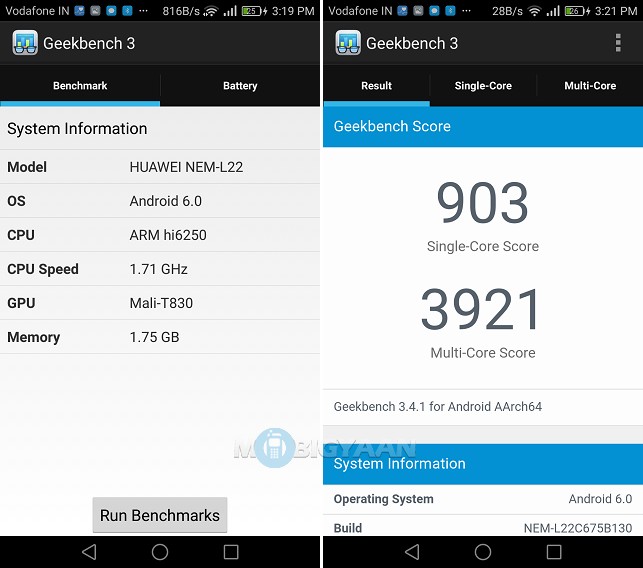Open the Multi-Core tab
The height and width of the screenshot is (568, 643).
tap(590, 86)
